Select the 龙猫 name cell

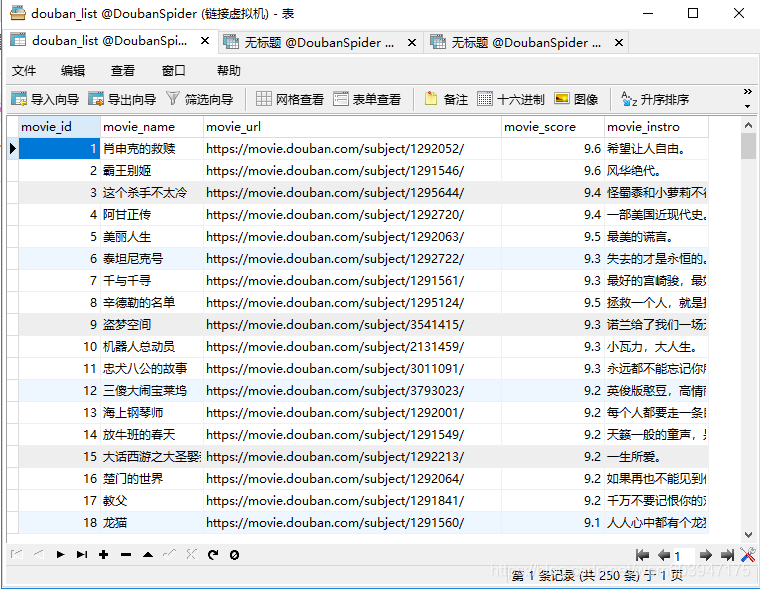(x=152, y=523)
